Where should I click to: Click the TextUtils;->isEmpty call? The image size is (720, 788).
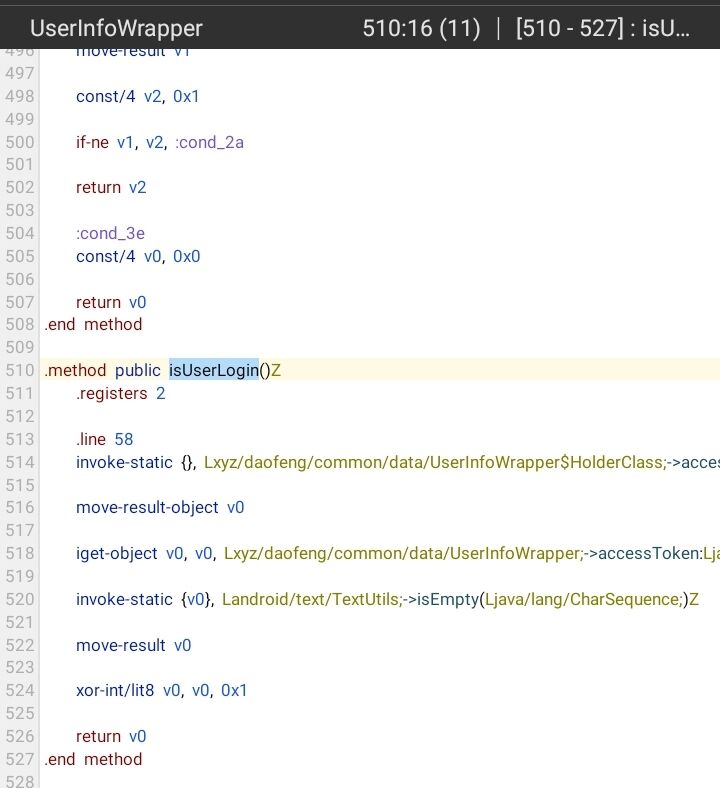[460, 600]
